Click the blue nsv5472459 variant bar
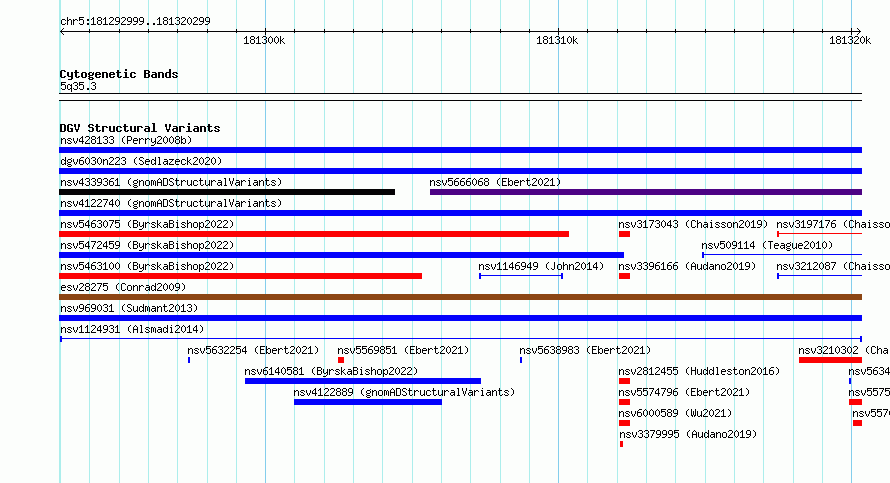Screen dimensions: 890x483 (342, 255)
